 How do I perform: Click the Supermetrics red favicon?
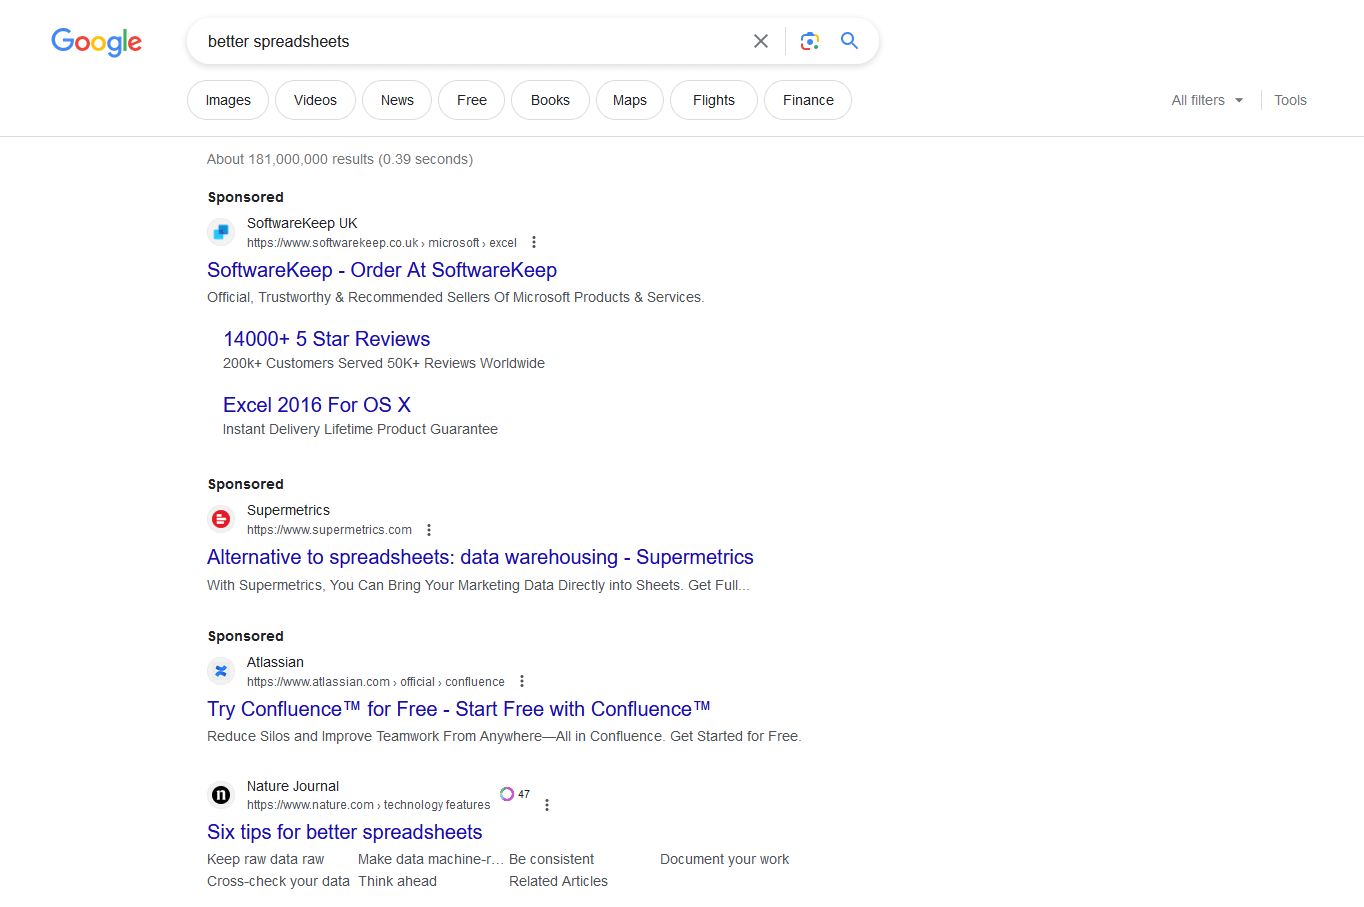(x=221, y=519)
